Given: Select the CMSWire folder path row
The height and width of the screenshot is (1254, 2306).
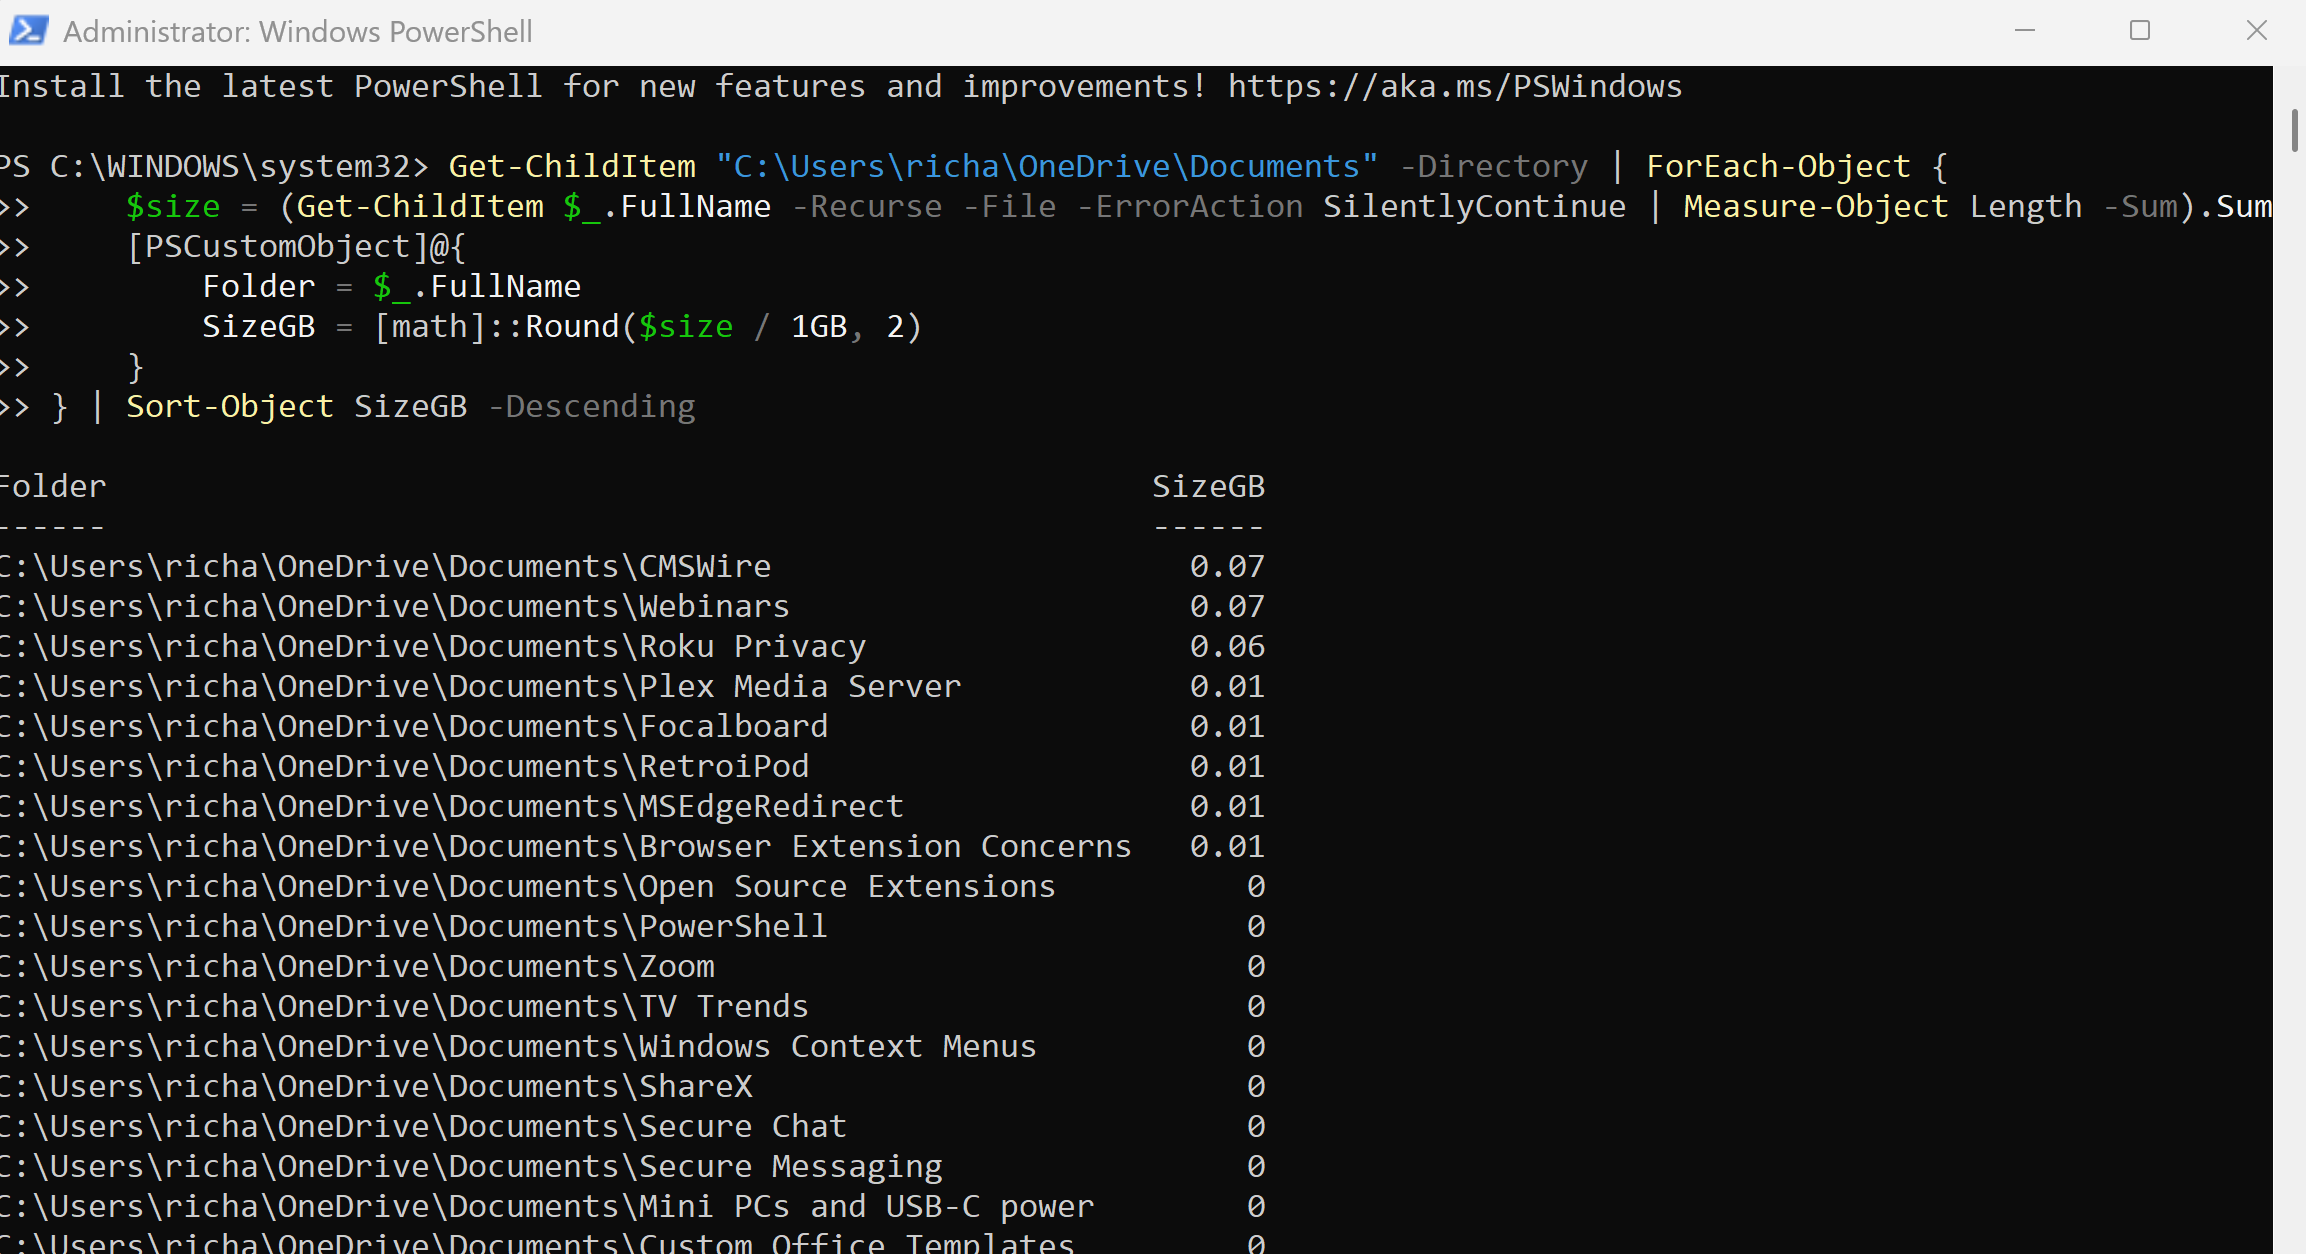Looking at the screenshot, I should point(633,567).
